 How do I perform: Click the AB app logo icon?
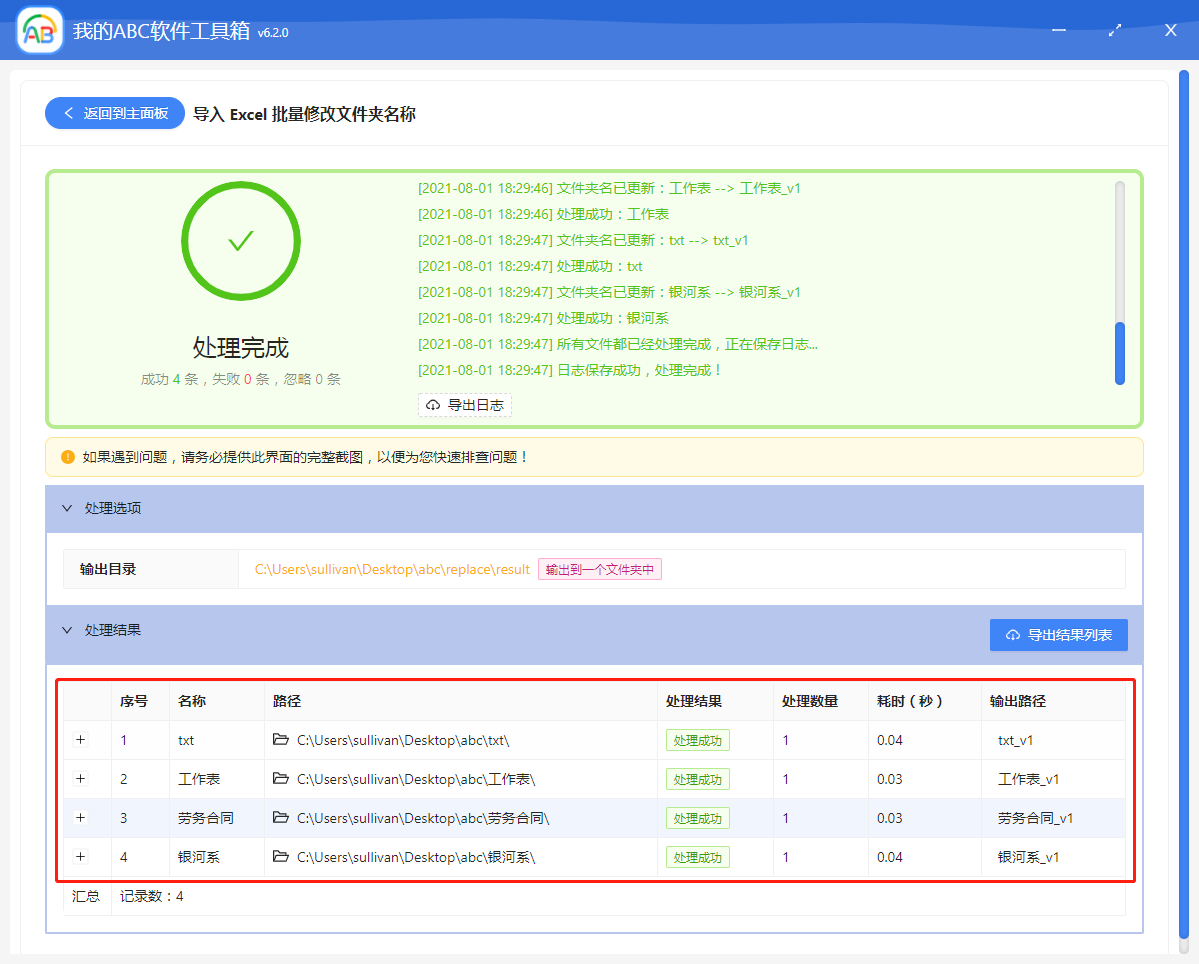pyautogui.click(x=38, y=29)
